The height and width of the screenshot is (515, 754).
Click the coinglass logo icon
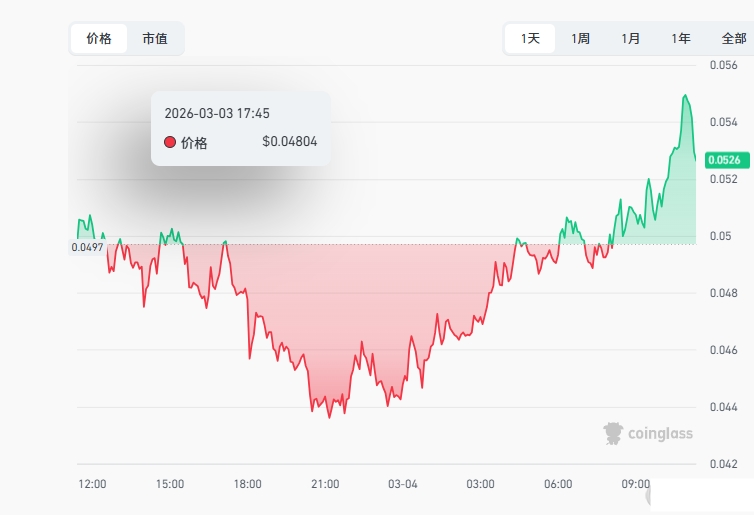coord(613,433)
